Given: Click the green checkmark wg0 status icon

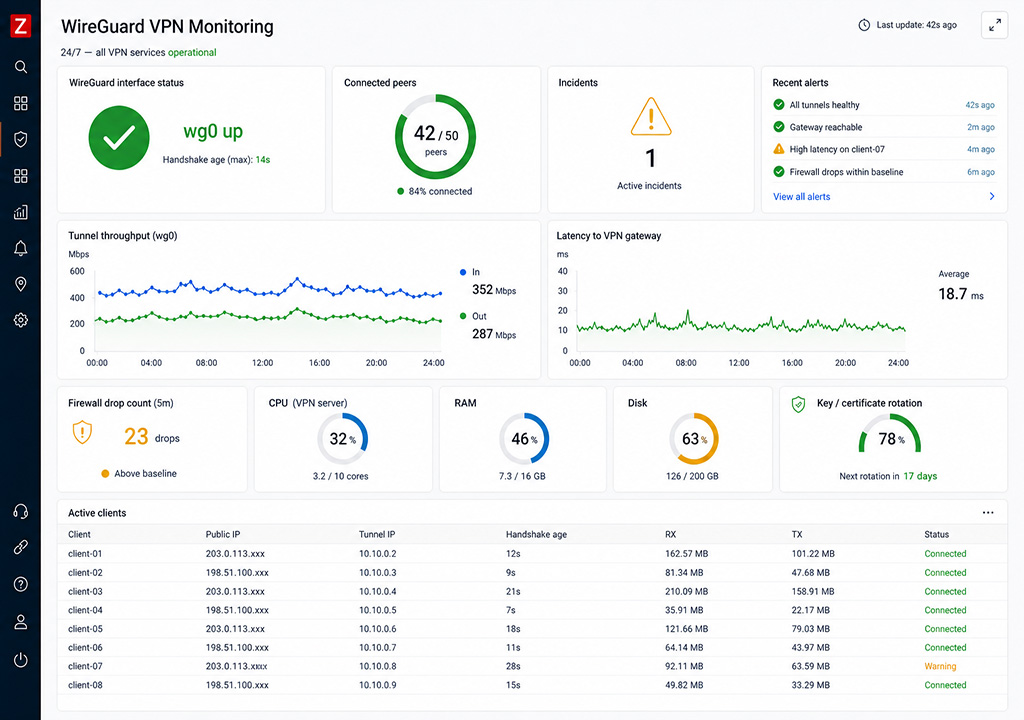Looking at the screenshot, I should [x=119, y=137].
